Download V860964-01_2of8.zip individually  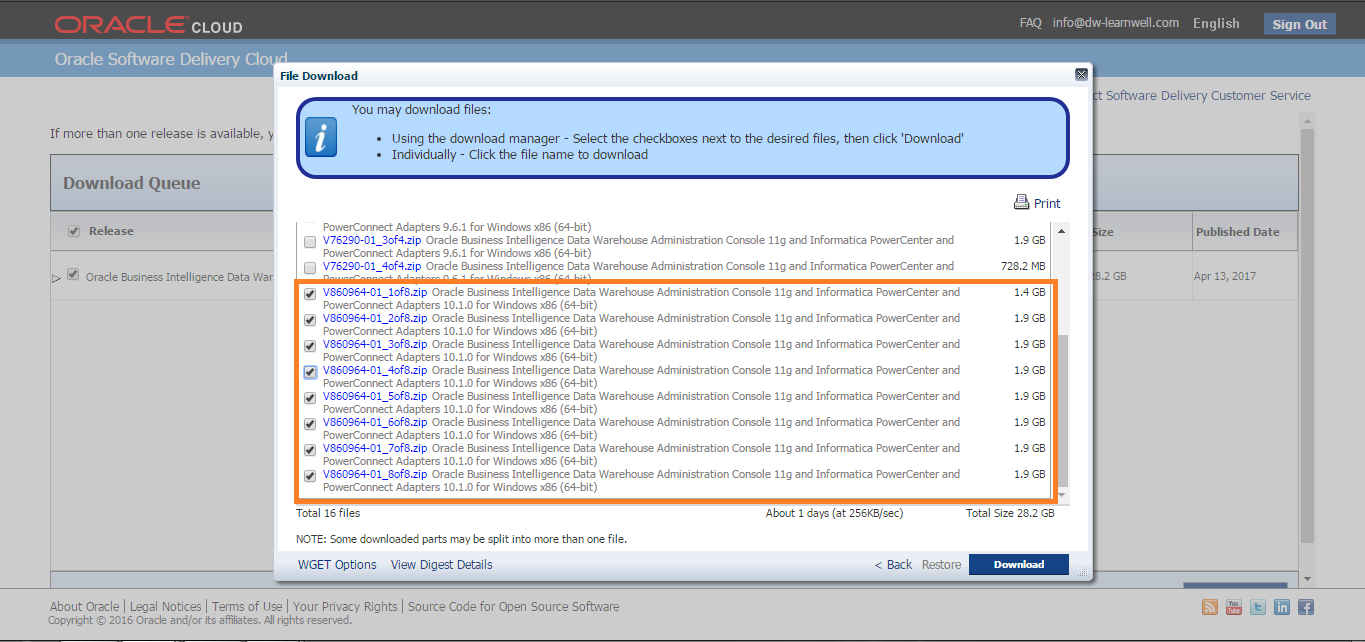coord(375,319)
